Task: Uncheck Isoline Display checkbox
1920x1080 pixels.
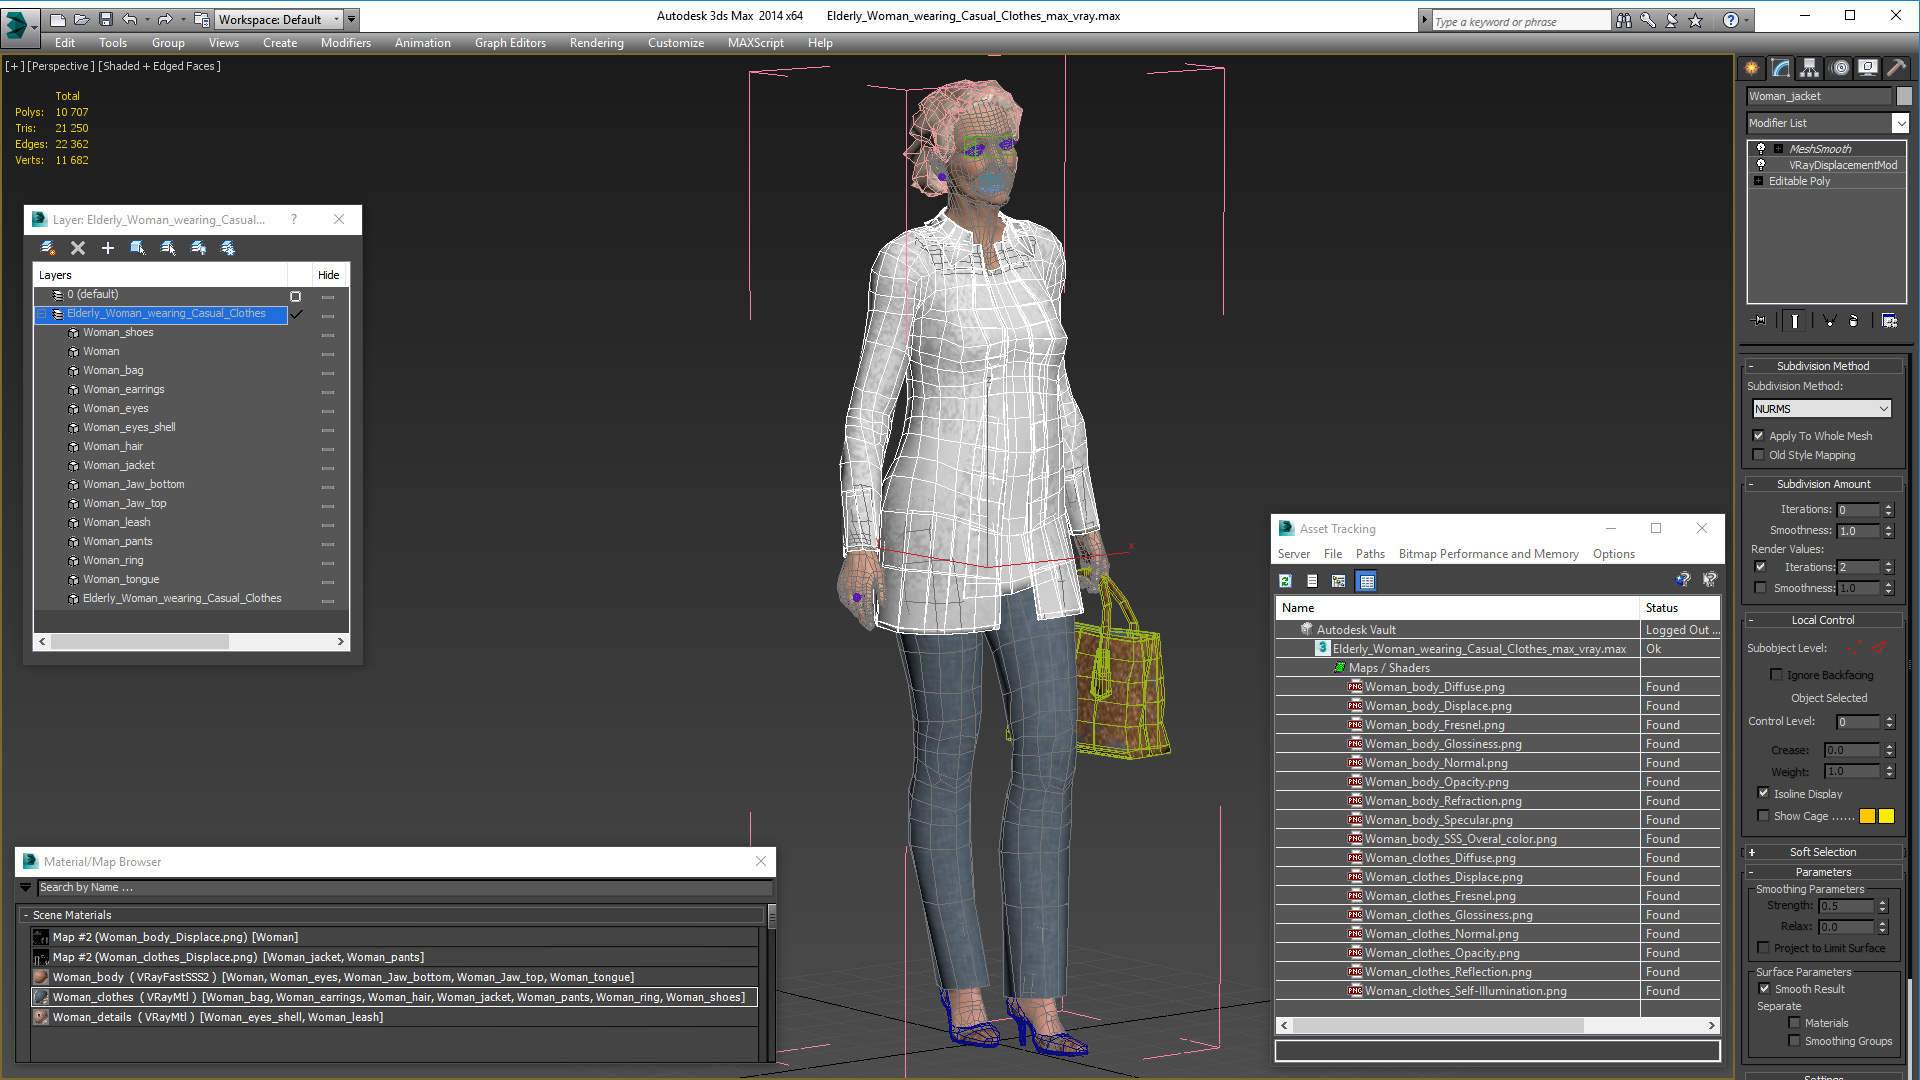Action: click(x=1764, y=793)
